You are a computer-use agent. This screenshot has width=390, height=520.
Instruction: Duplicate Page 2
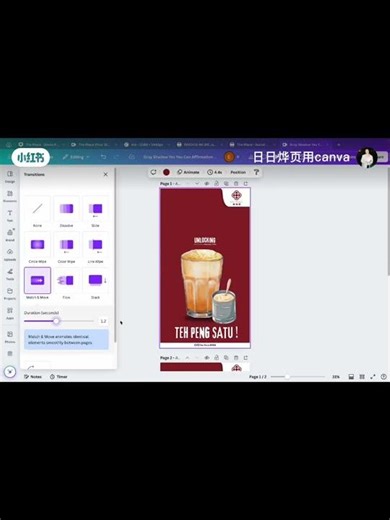[226, 358]
